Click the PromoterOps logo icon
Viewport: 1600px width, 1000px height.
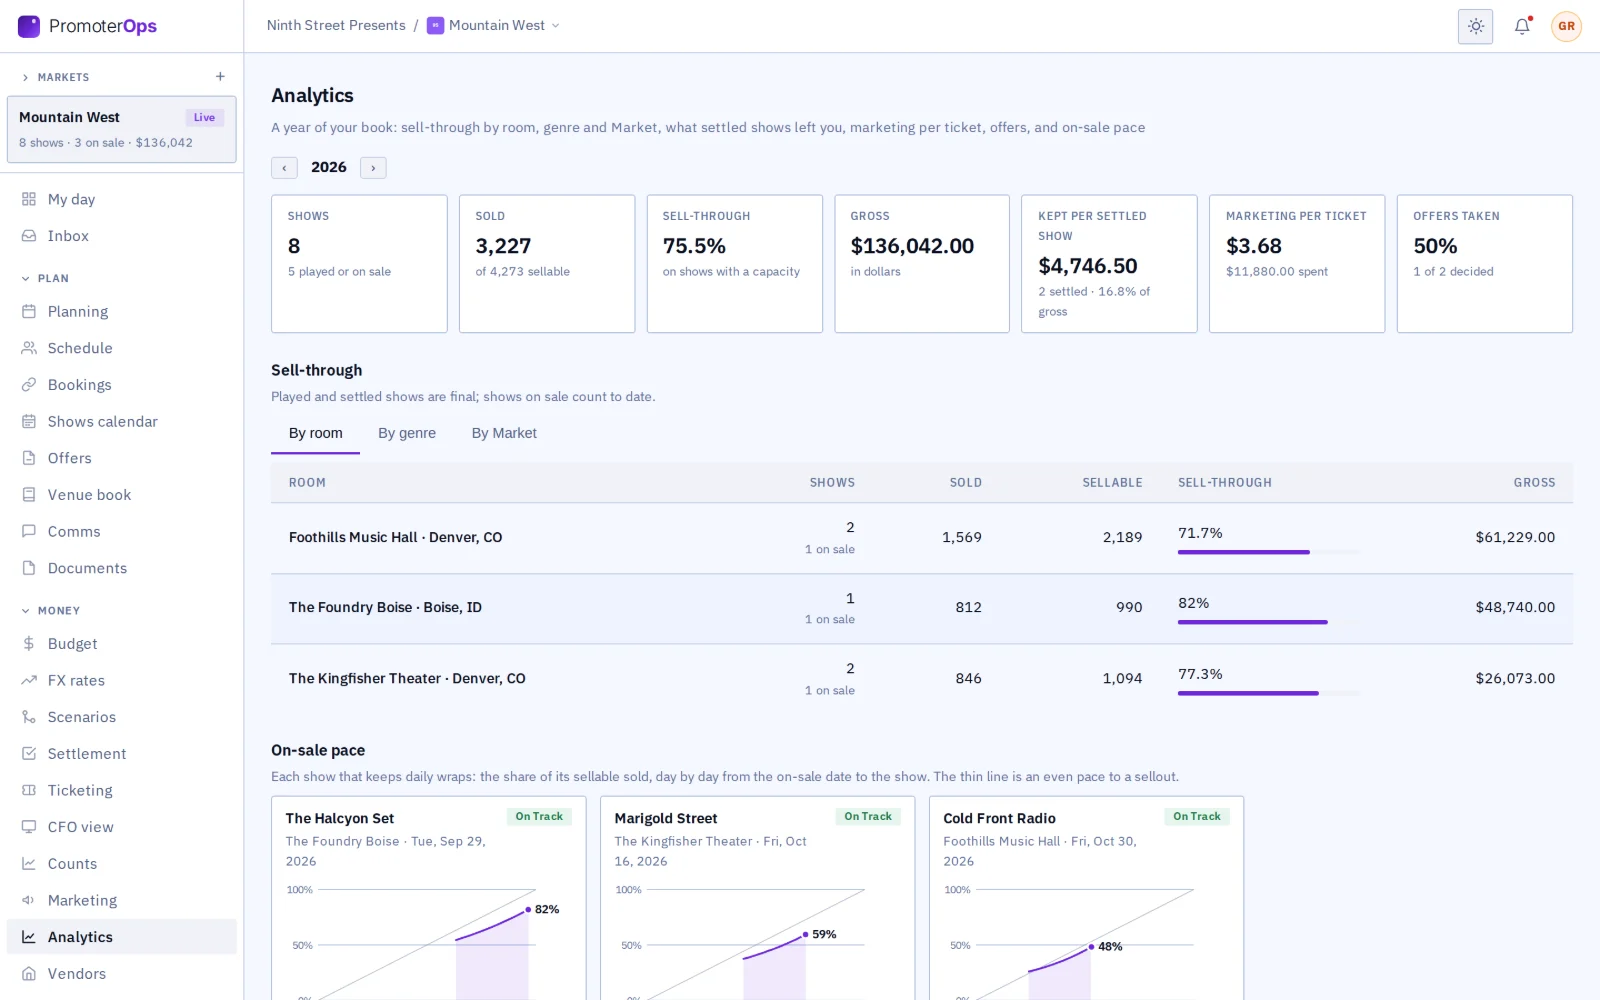[x=29, y=26]
